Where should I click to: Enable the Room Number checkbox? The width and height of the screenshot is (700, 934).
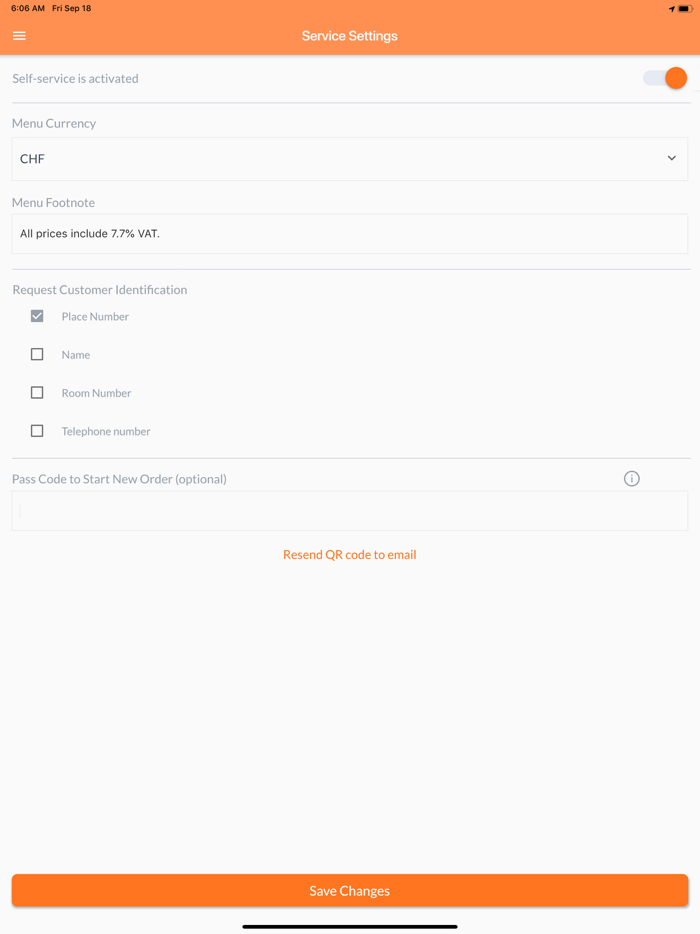pos(37,392)
